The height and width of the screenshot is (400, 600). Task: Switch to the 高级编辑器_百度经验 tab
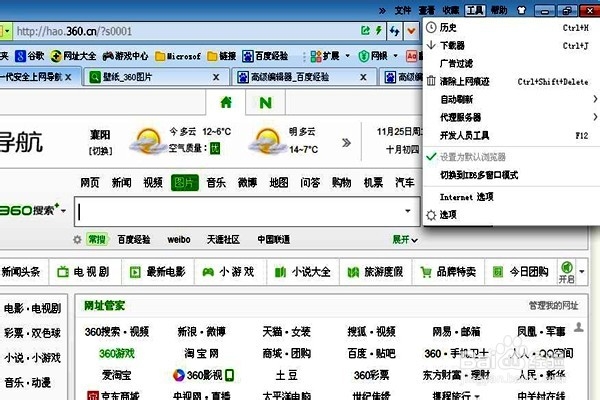pyautogui.click(x=302, y=77)
